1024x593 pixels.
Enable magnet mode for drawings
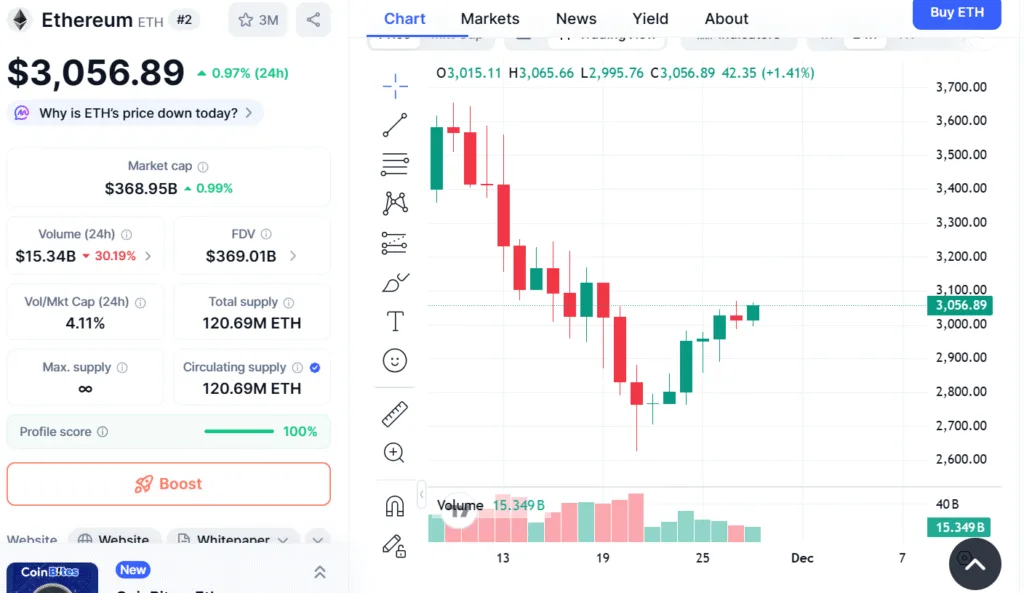pyautogui.click(x=394, y=505)
